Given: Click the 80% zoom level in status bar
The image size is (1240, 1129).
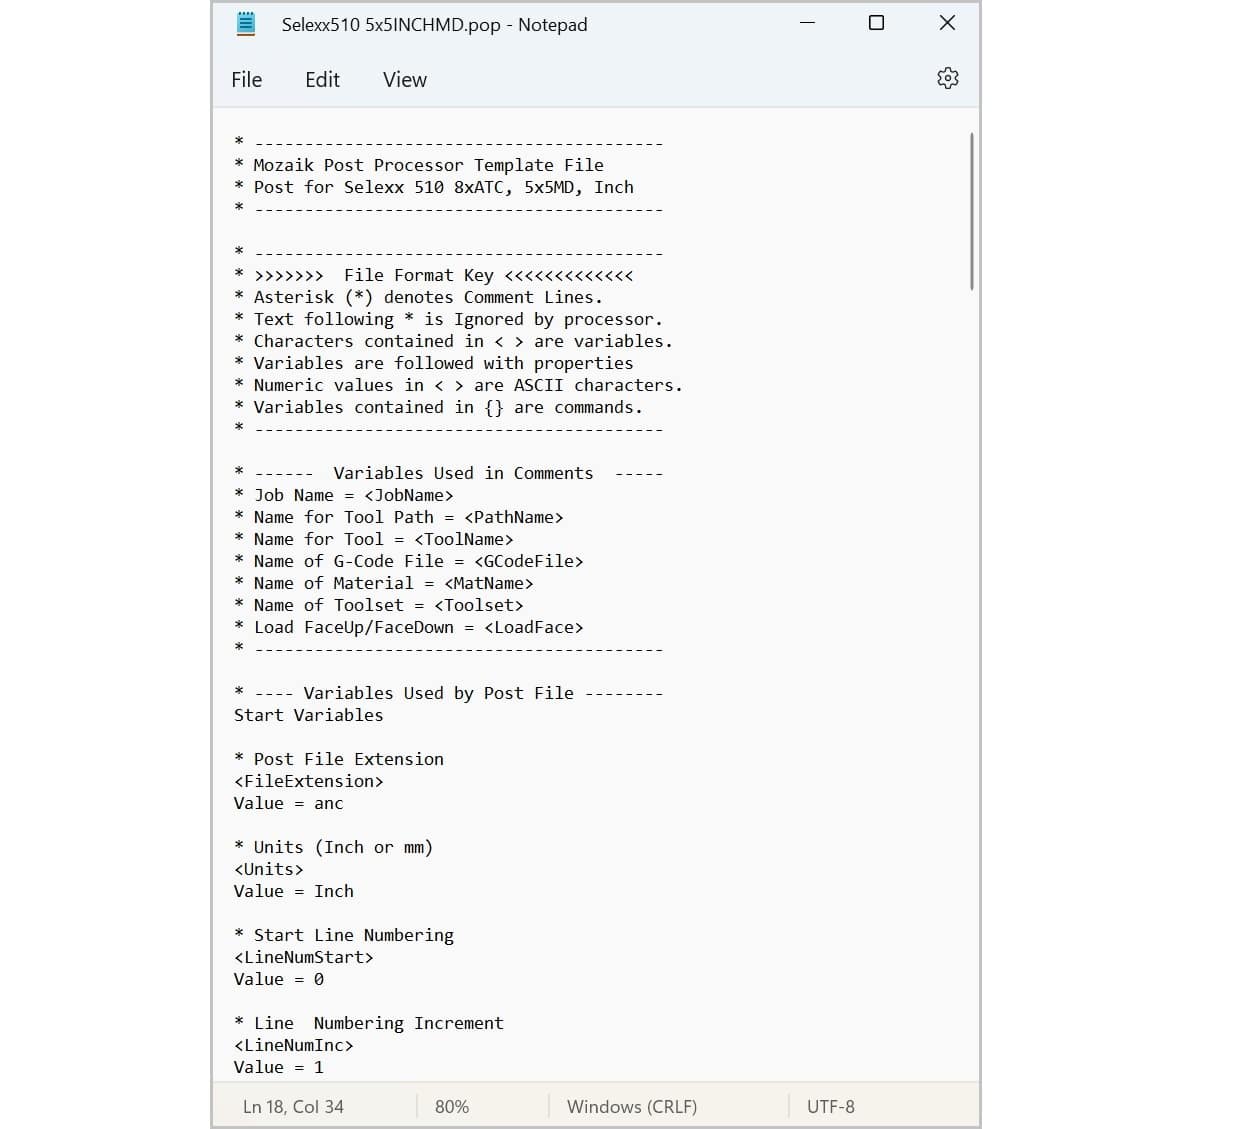Looking at the screenshot, I should click(452, 1106).
